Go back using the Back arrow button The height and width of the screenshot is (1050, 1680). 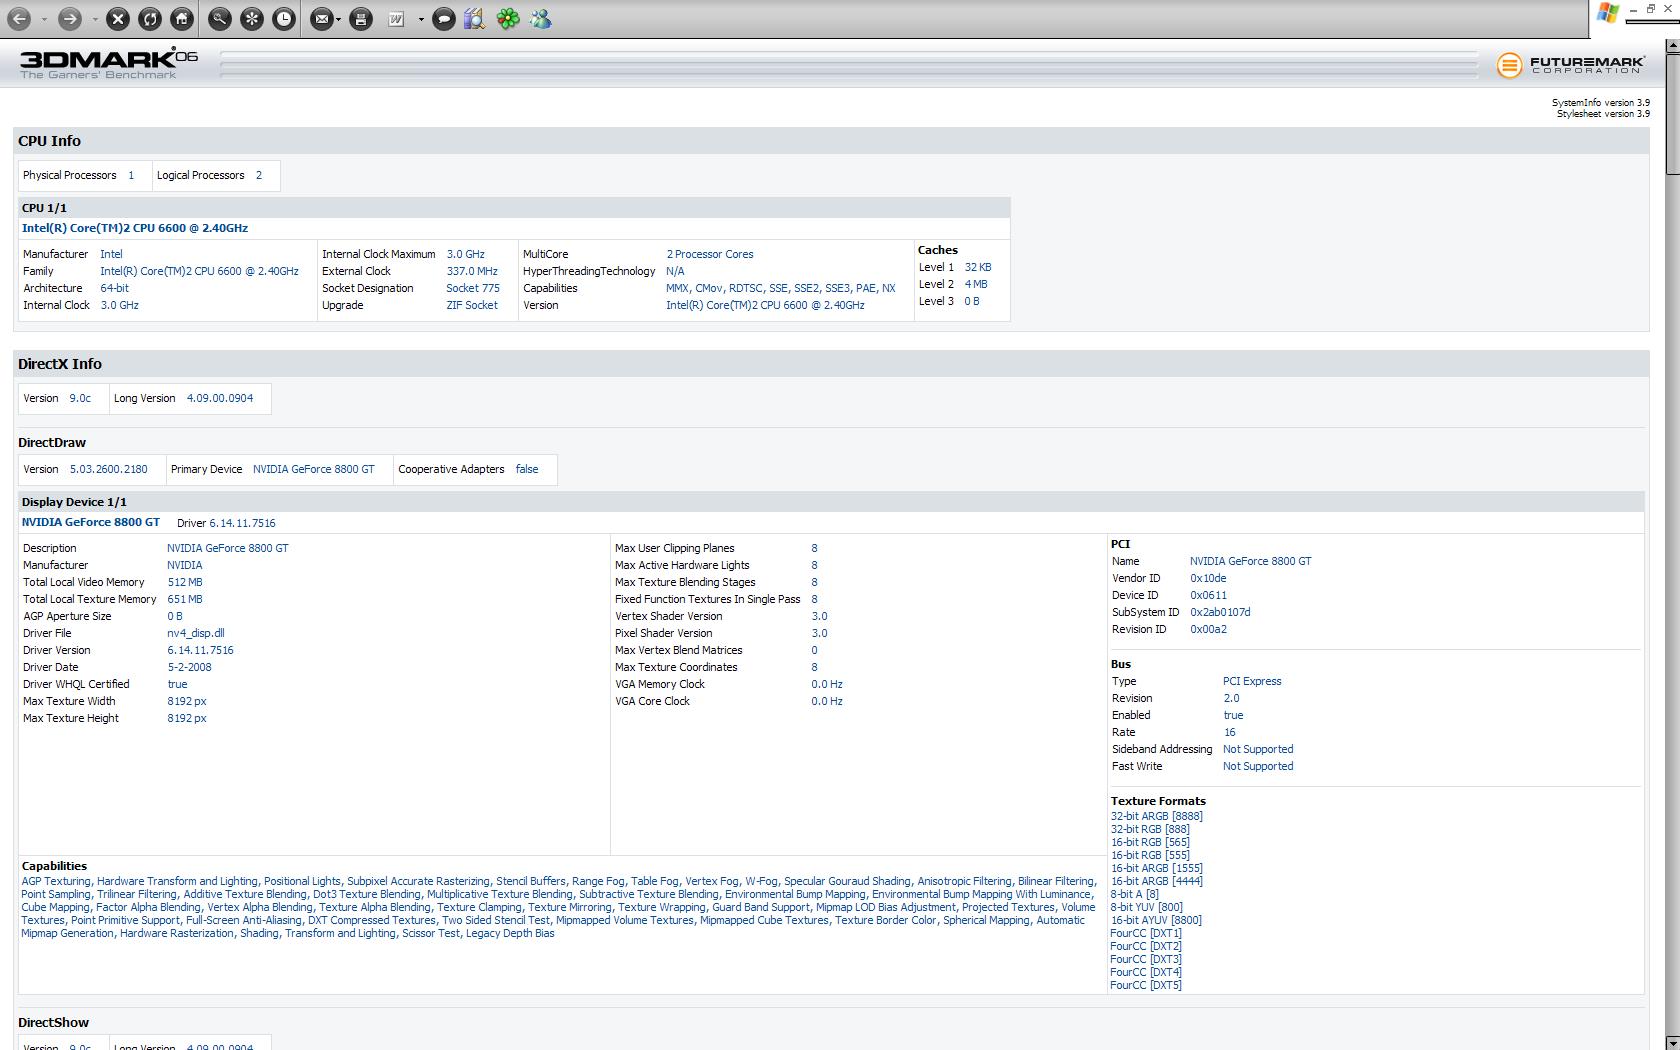coord(19,19)
